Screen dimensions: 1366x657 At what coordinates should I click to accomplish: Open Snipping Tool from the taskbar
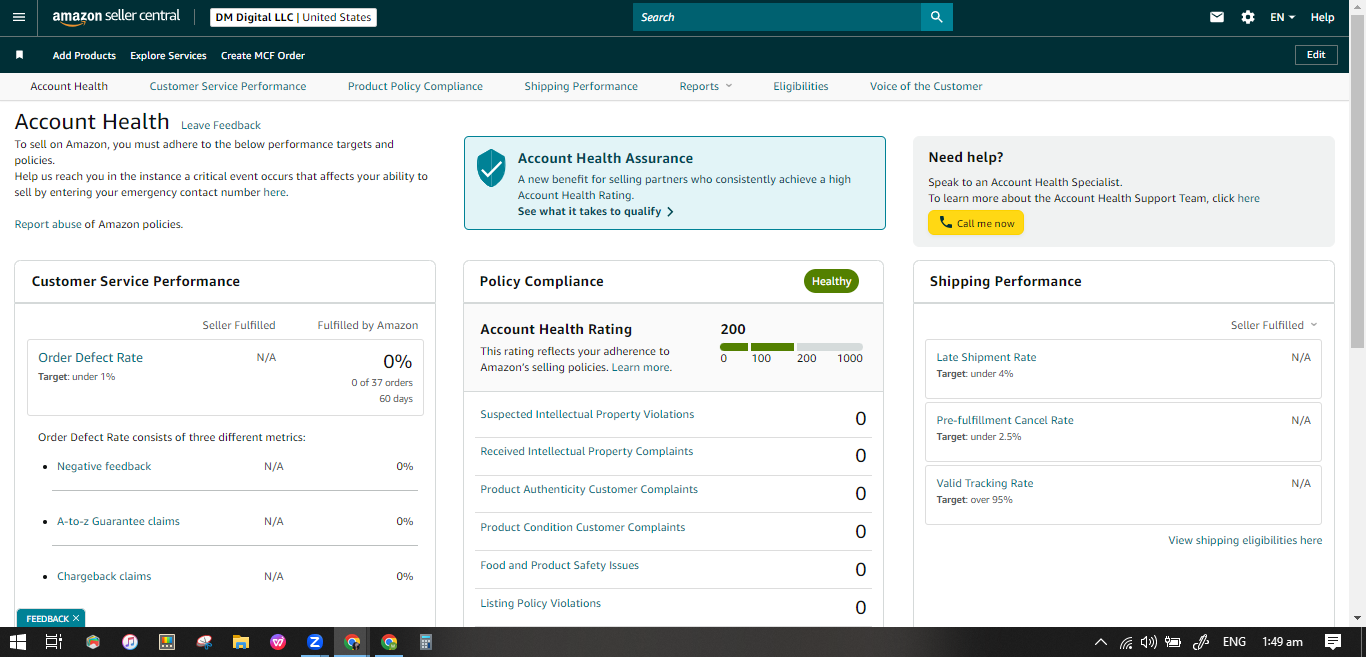coord(204,642)
